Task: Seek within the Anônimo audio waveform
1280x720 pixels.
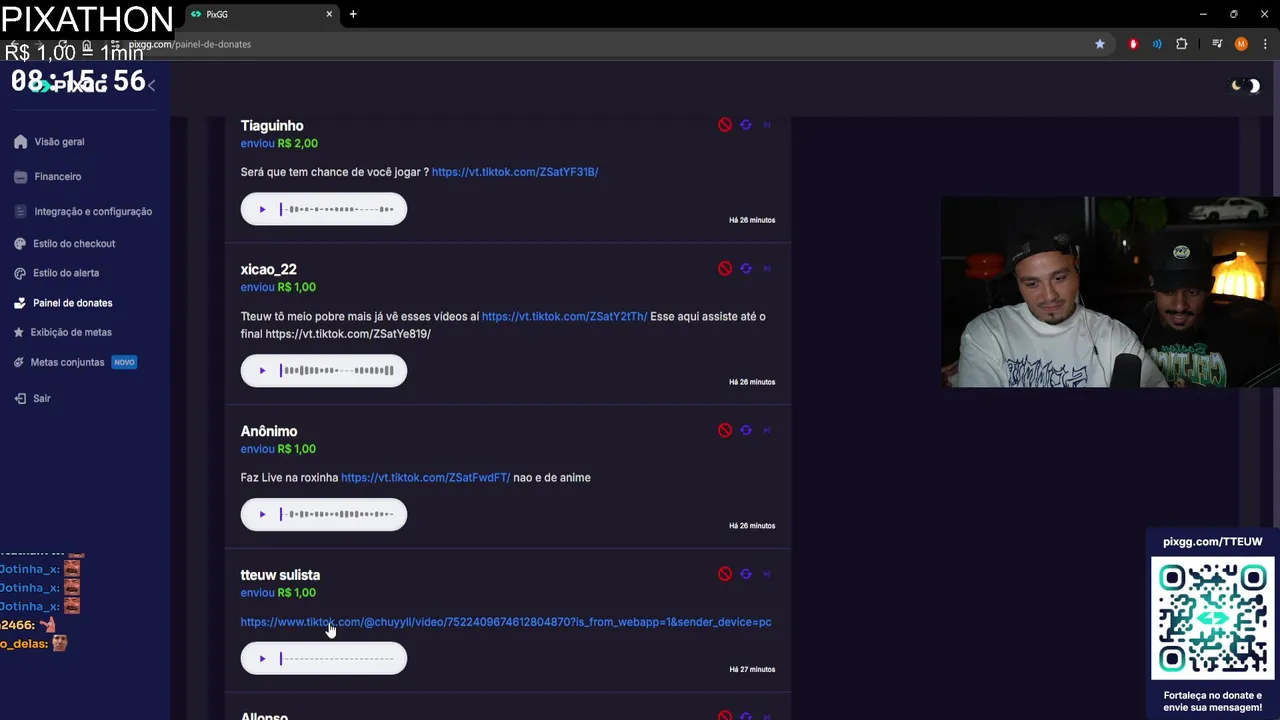Action: coord(337,514)
